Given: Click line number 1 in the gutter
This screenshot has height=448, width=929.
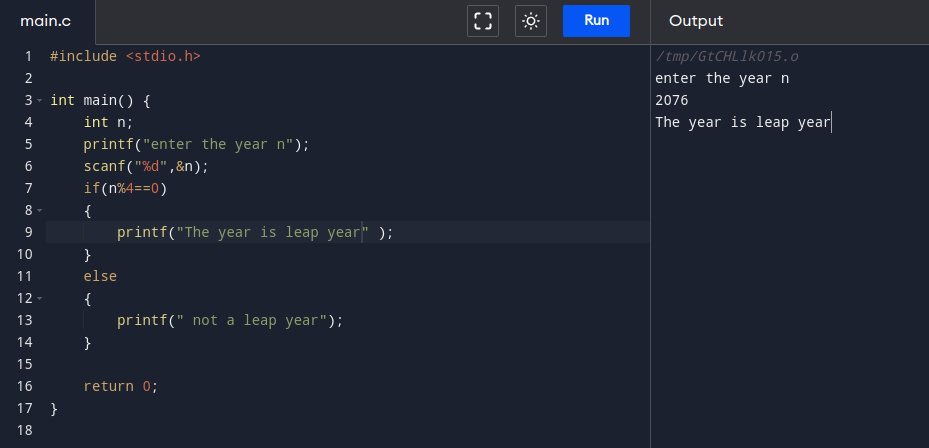Looking at the screenshot, I should point(28,56).
